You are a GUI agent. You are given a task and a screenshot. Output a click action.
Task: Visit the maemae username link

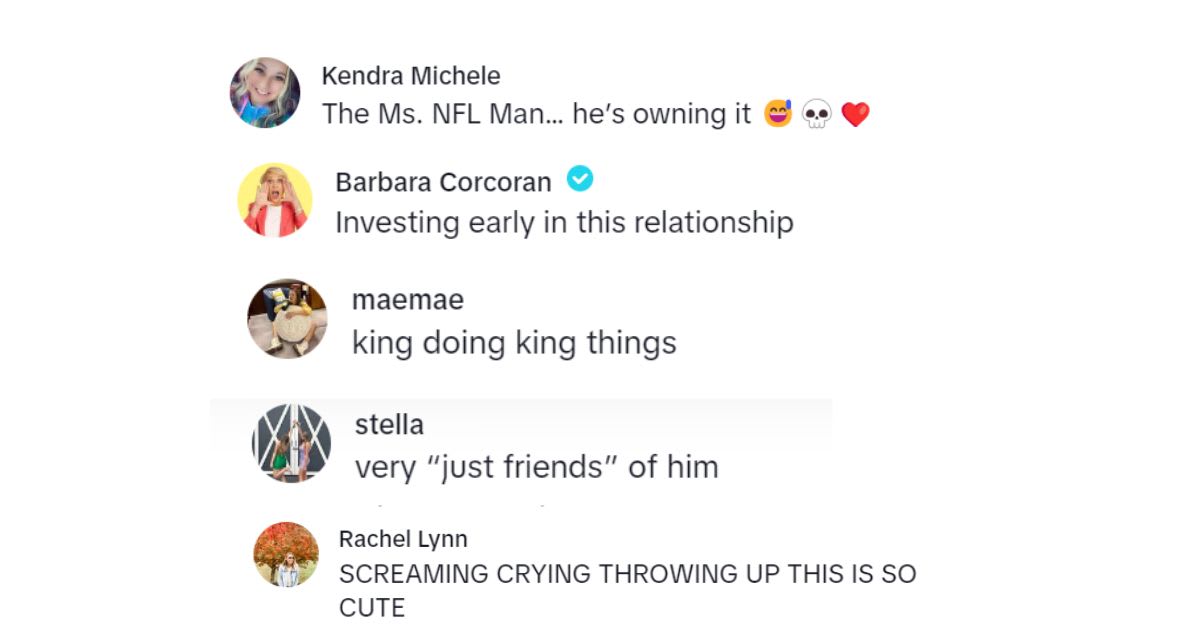click(408, 300)
